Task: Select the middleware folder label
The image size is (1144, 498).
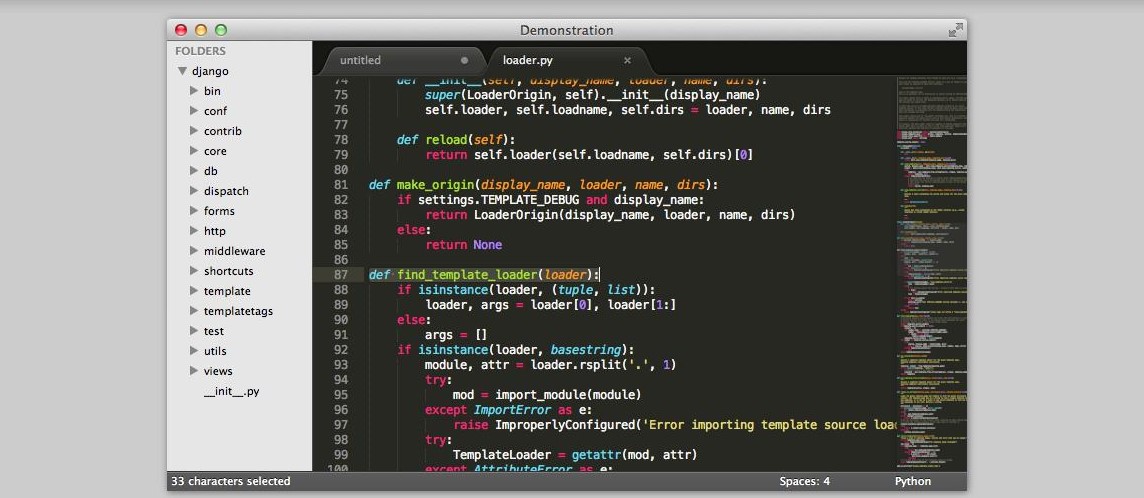Action: 234,251
